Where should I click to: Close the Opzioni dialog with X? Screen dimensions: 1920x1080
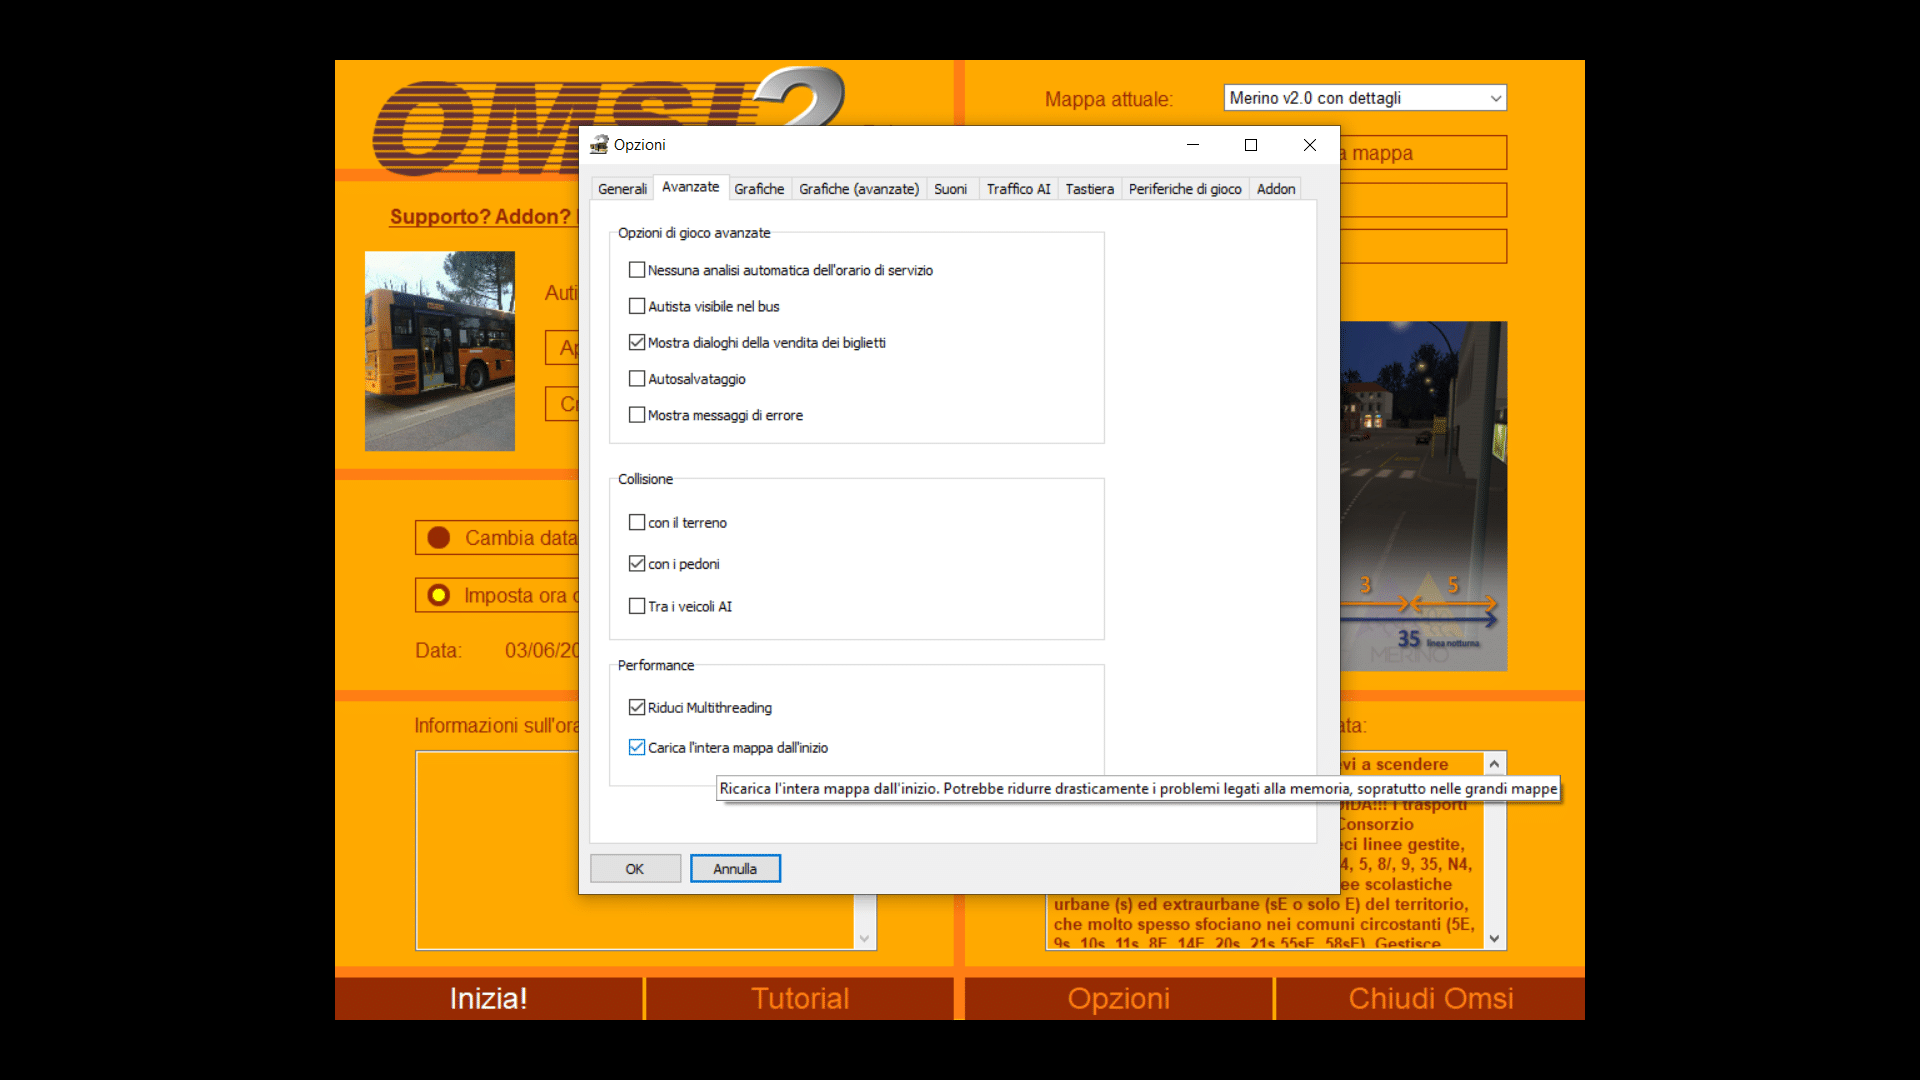1309,145
